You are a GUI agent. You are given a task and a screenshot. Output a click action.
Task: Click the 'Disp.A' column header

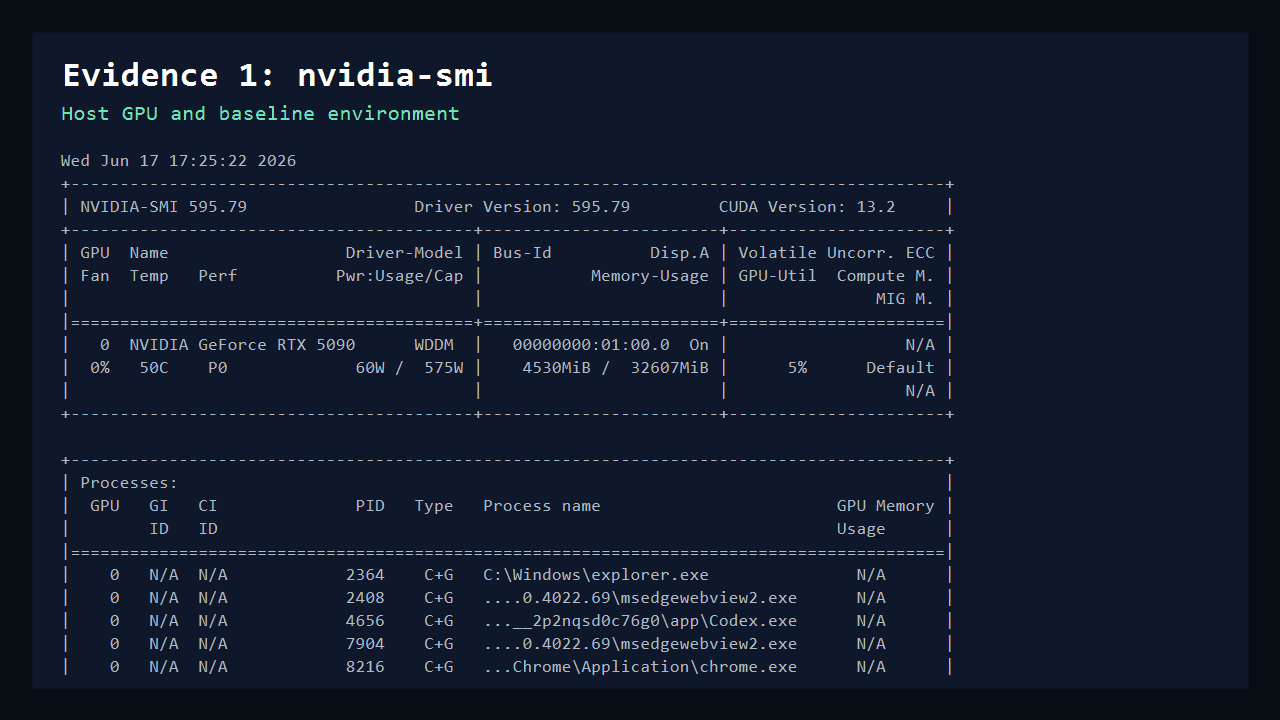pos(679,253)
